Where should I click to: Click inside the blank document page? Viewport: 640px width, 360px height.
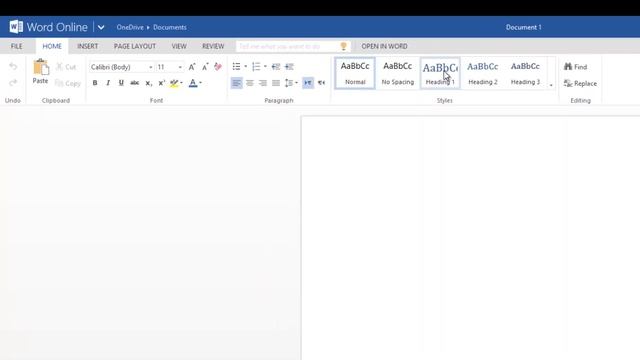(x=471, y=238)
